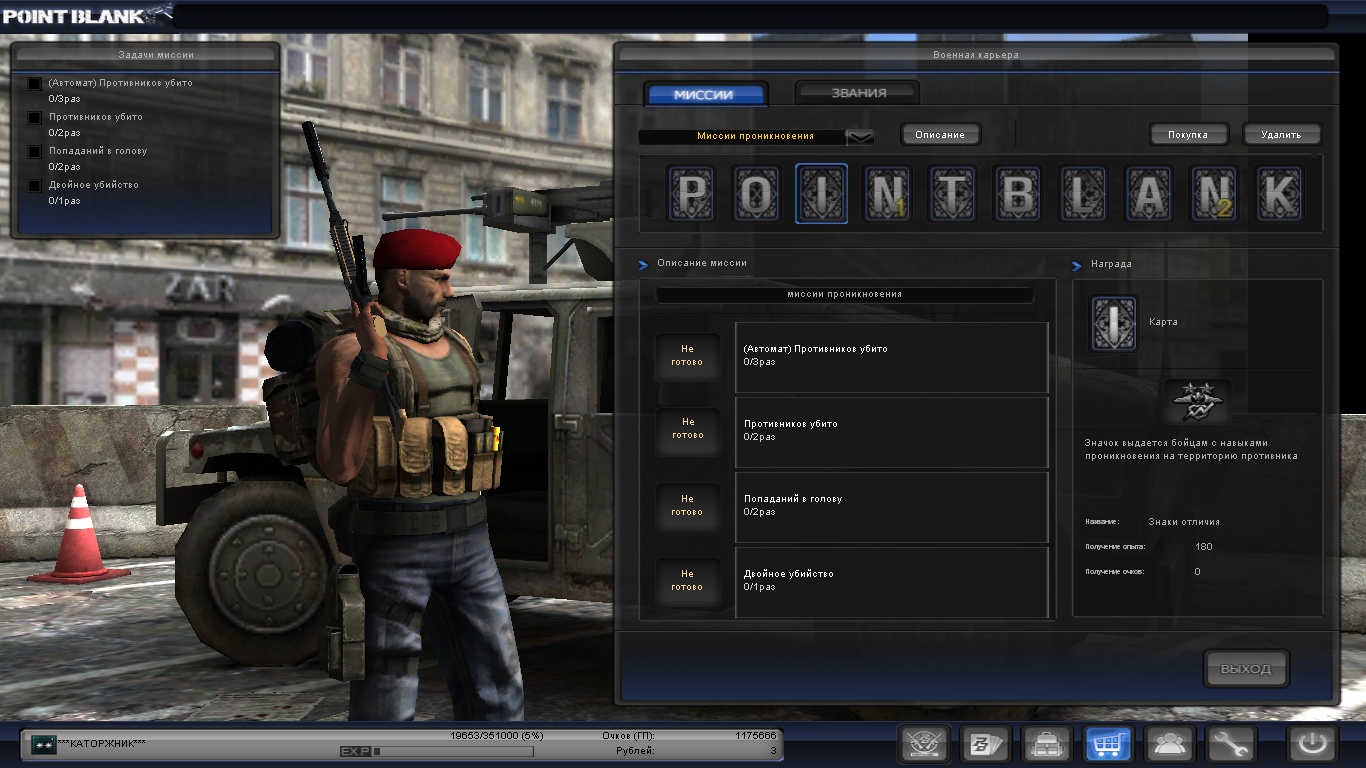Click the winged star badge in Награда
This screenshot has width=1366, height=768.
pyautogui.click(x=1197, y=402)
